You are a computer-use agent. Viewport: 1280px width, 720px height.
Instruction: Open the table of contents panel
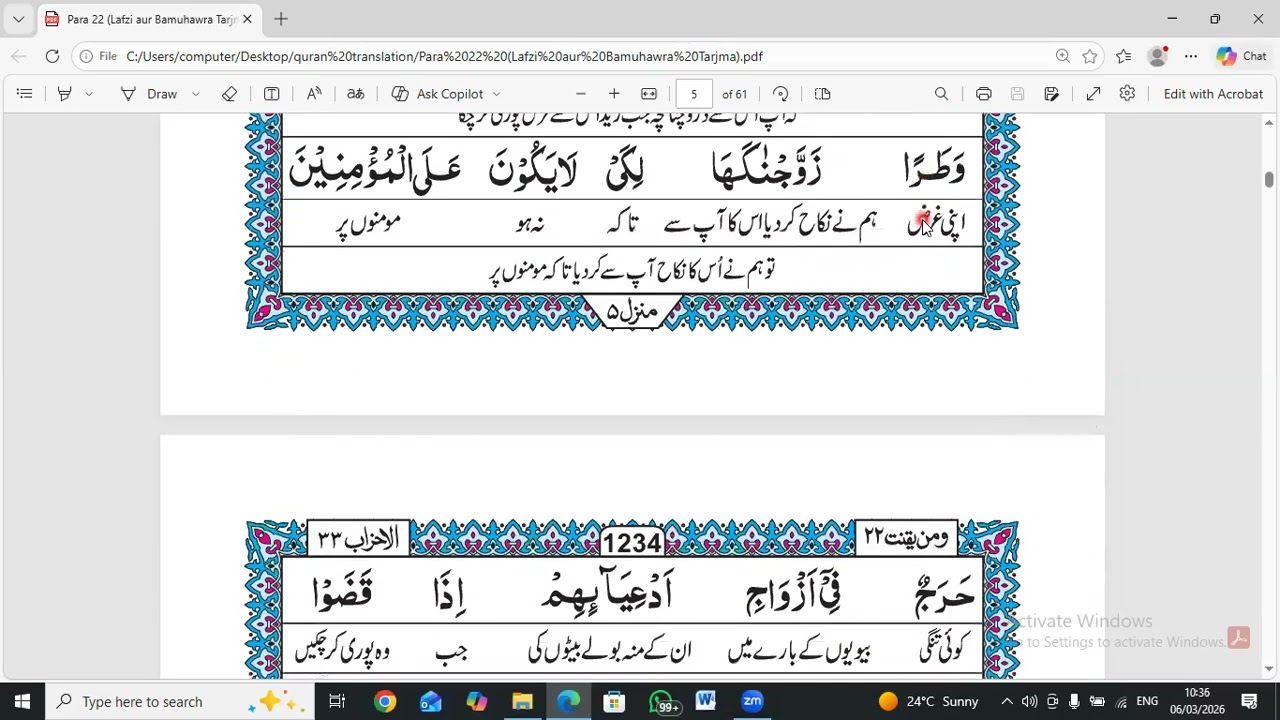pyautogui.click(x=25, y=94)
